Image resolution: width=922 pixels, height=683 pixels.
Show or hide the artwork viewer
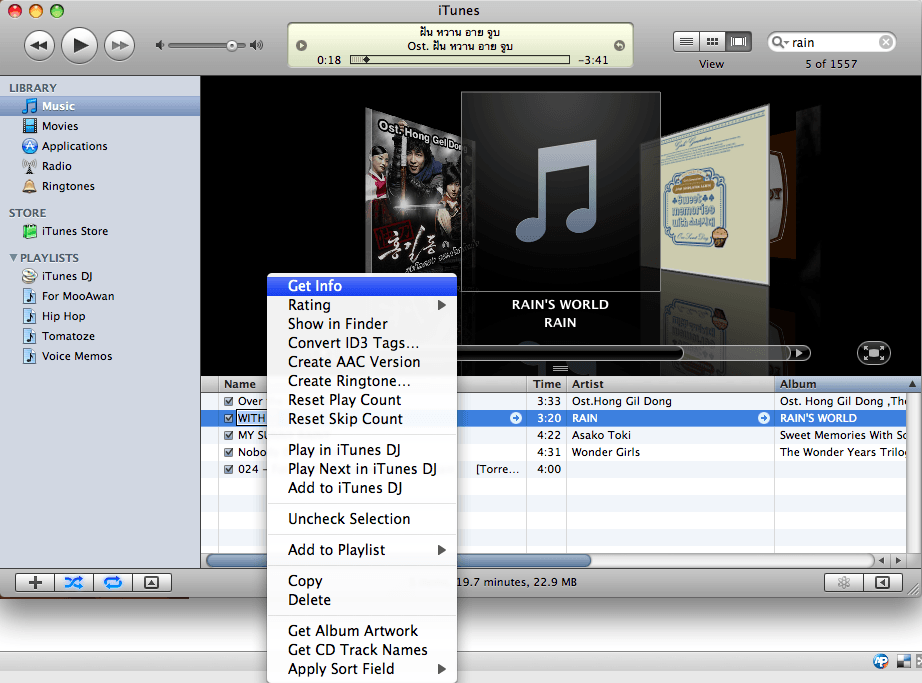(x=152, y=582)
